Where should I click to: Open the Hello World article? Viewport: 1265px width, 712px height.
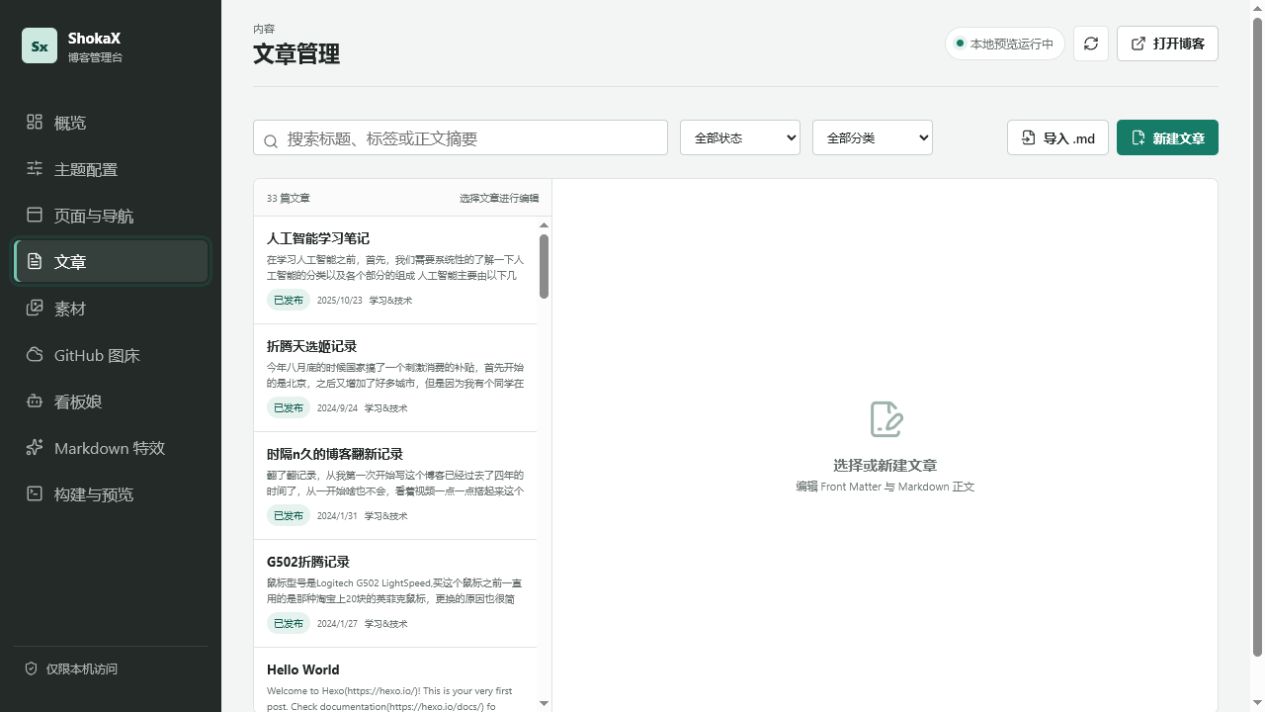[x=395, y=680]
